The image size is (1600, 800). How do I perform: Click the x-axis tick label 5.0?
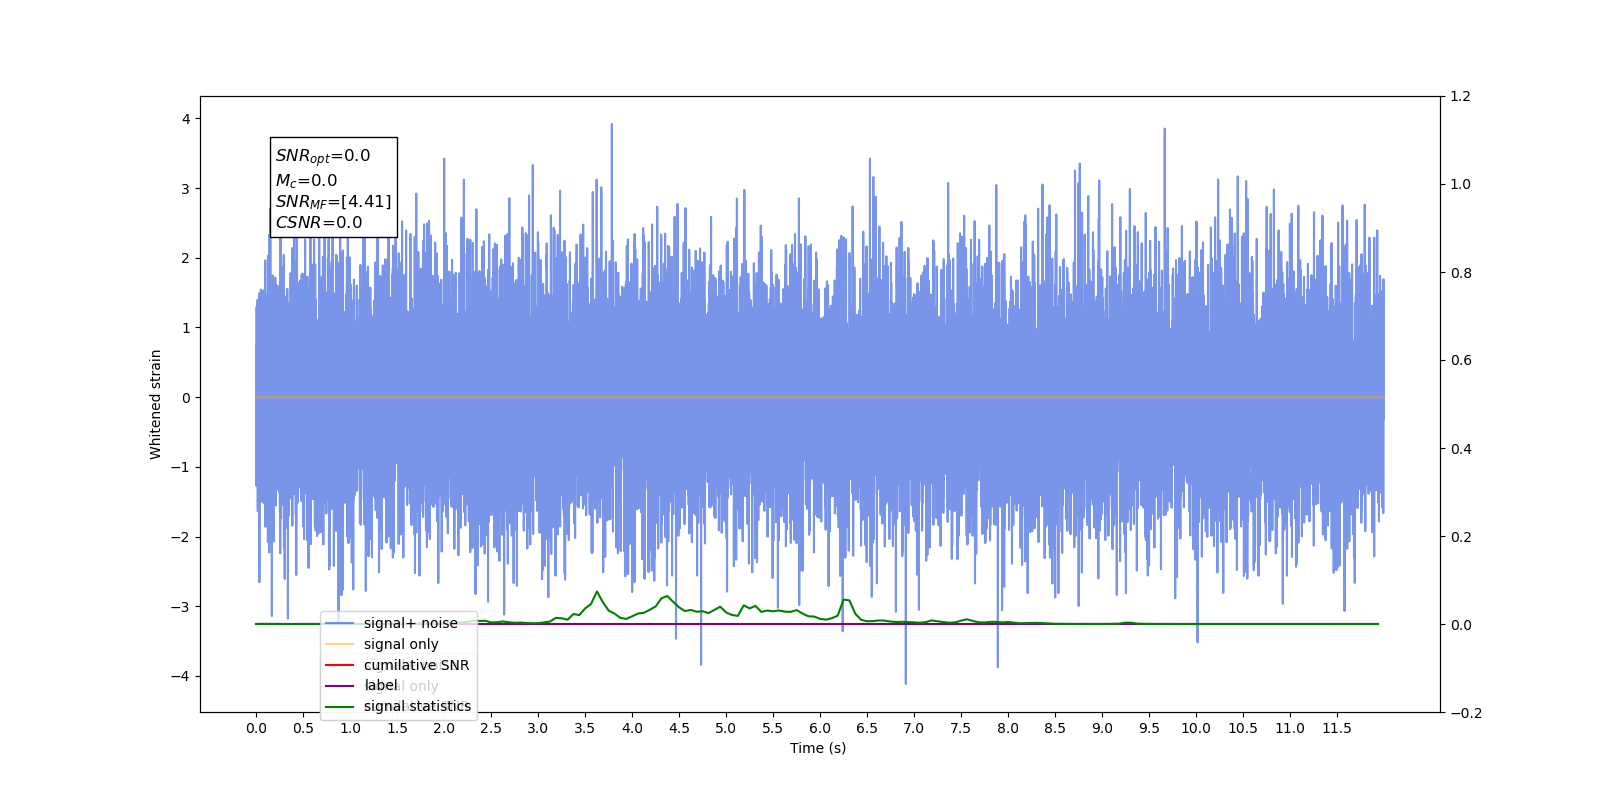tap(726, 728)
